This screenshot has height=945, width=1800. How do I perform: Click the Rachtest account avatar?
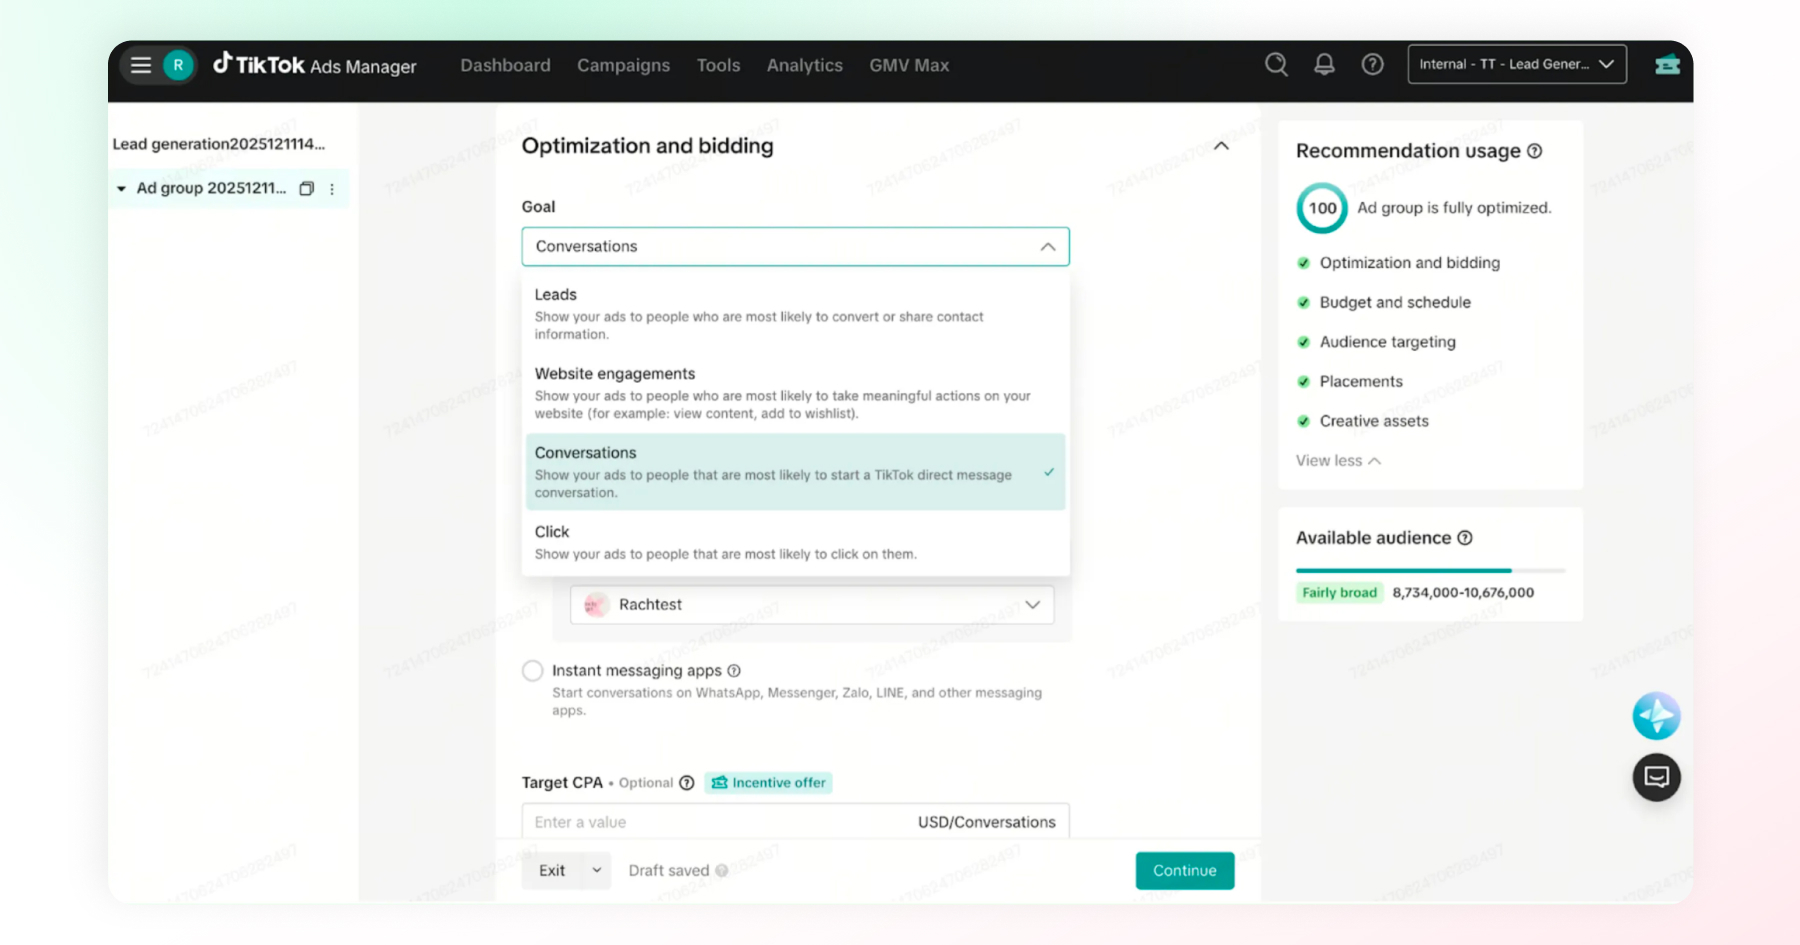click(596, 605)
